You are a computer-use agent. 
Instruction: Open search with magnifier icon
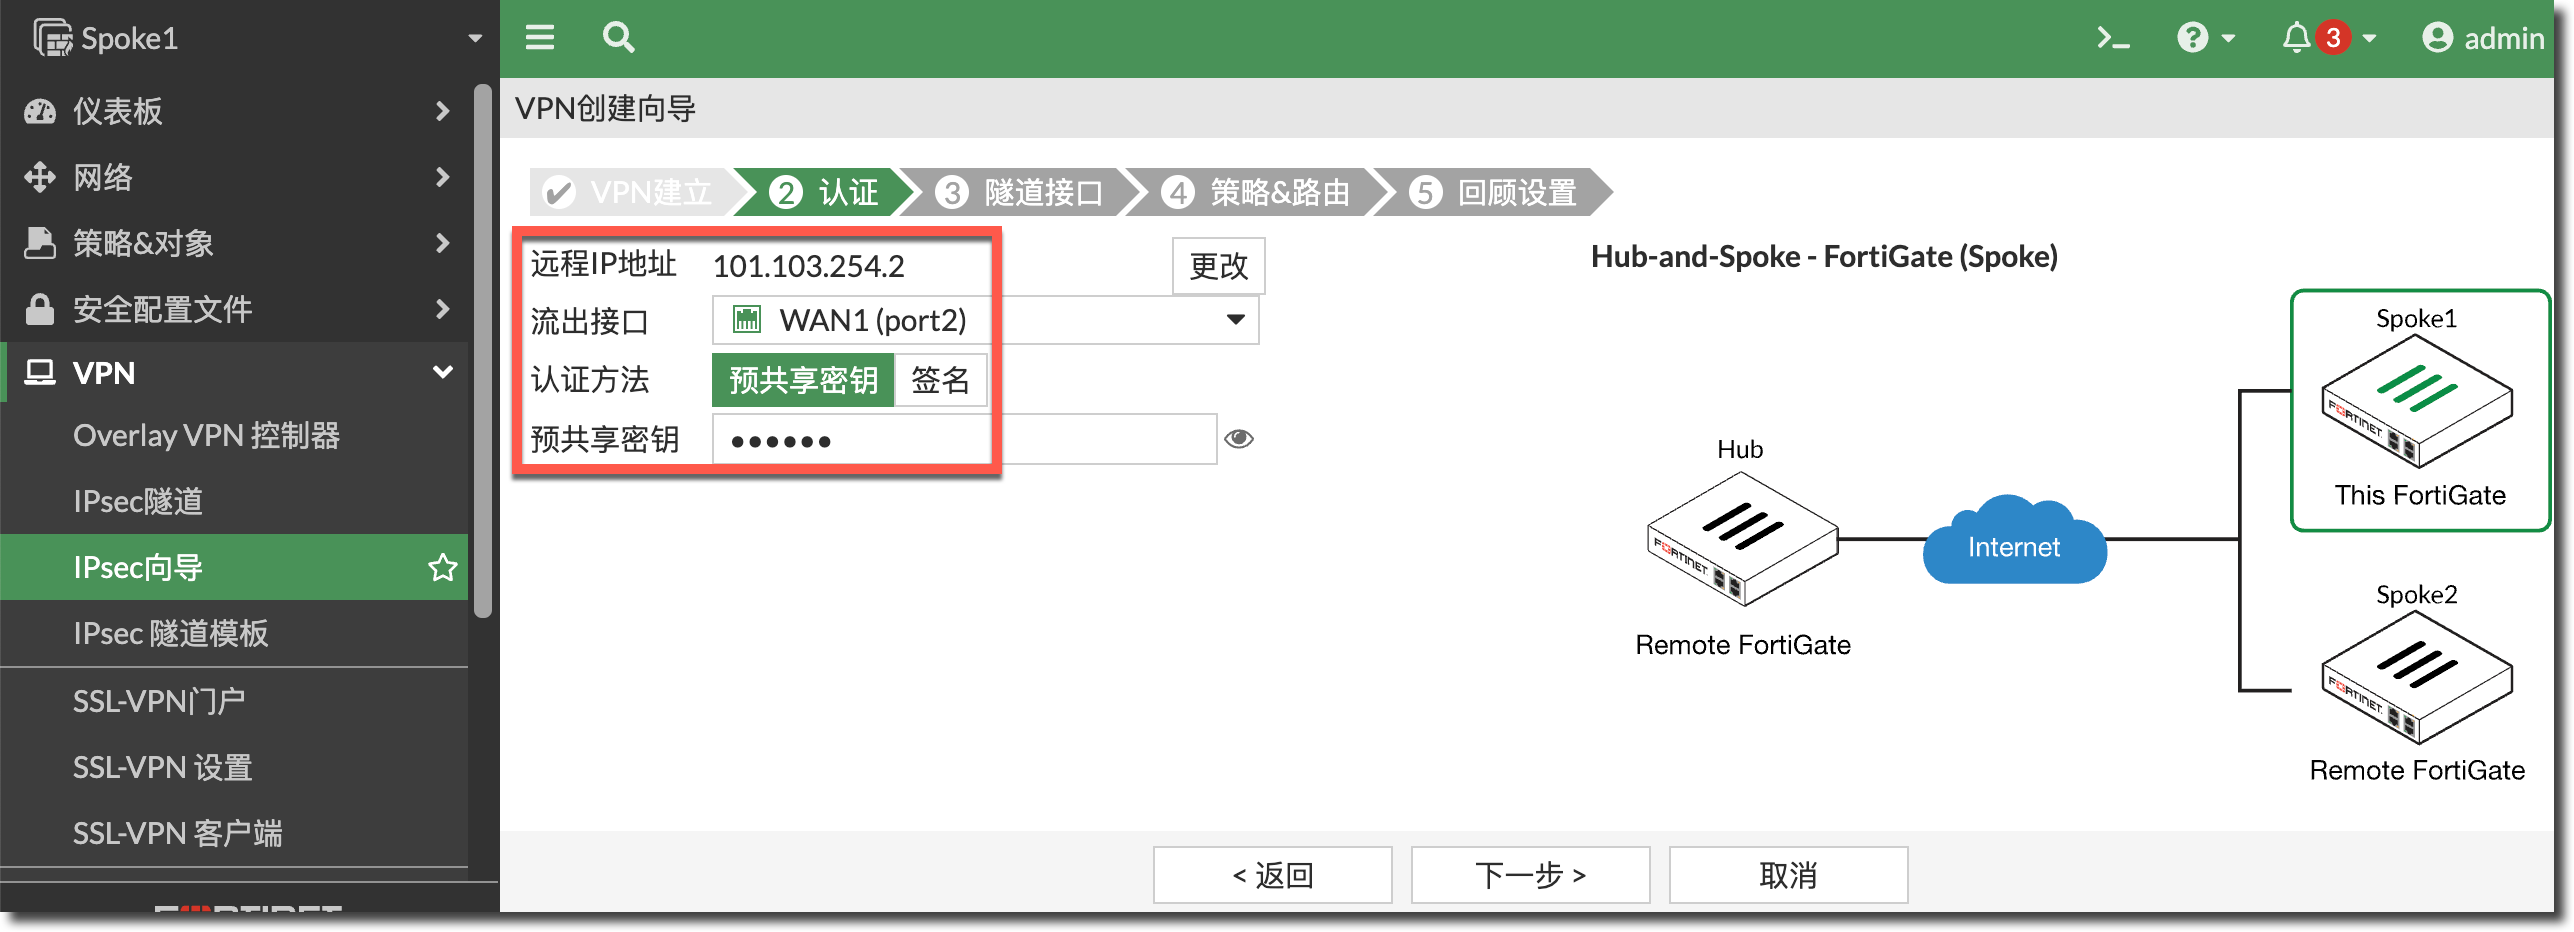(x=618, y=38)
